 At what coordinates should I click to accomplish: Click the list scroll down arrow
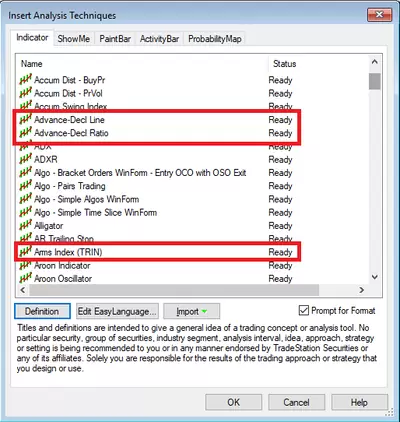375,277
